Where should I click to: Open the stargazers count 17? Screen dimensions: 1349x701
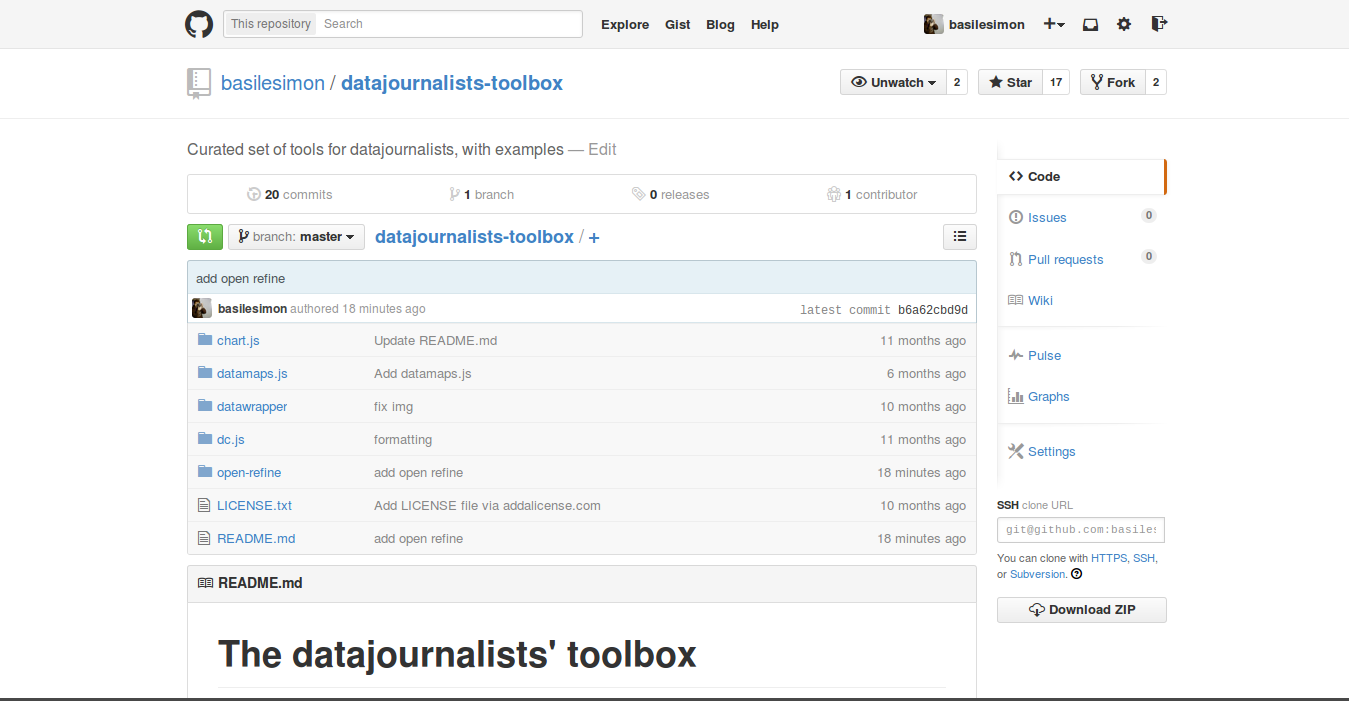[1056, 82]
